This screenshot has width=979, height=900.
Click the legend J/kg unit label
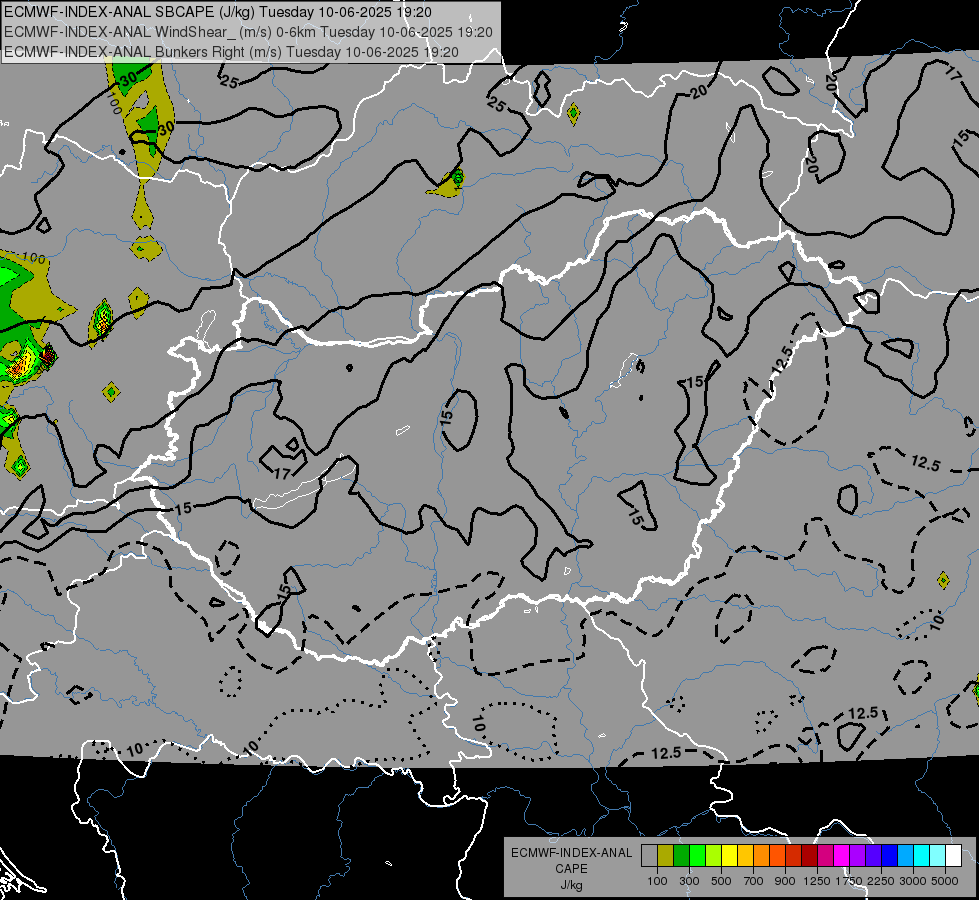tap(571, 885)
